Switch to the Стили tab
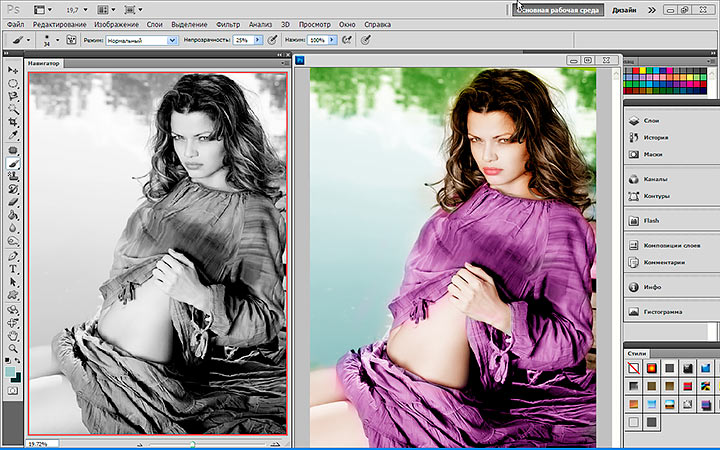 coord(636,353)
